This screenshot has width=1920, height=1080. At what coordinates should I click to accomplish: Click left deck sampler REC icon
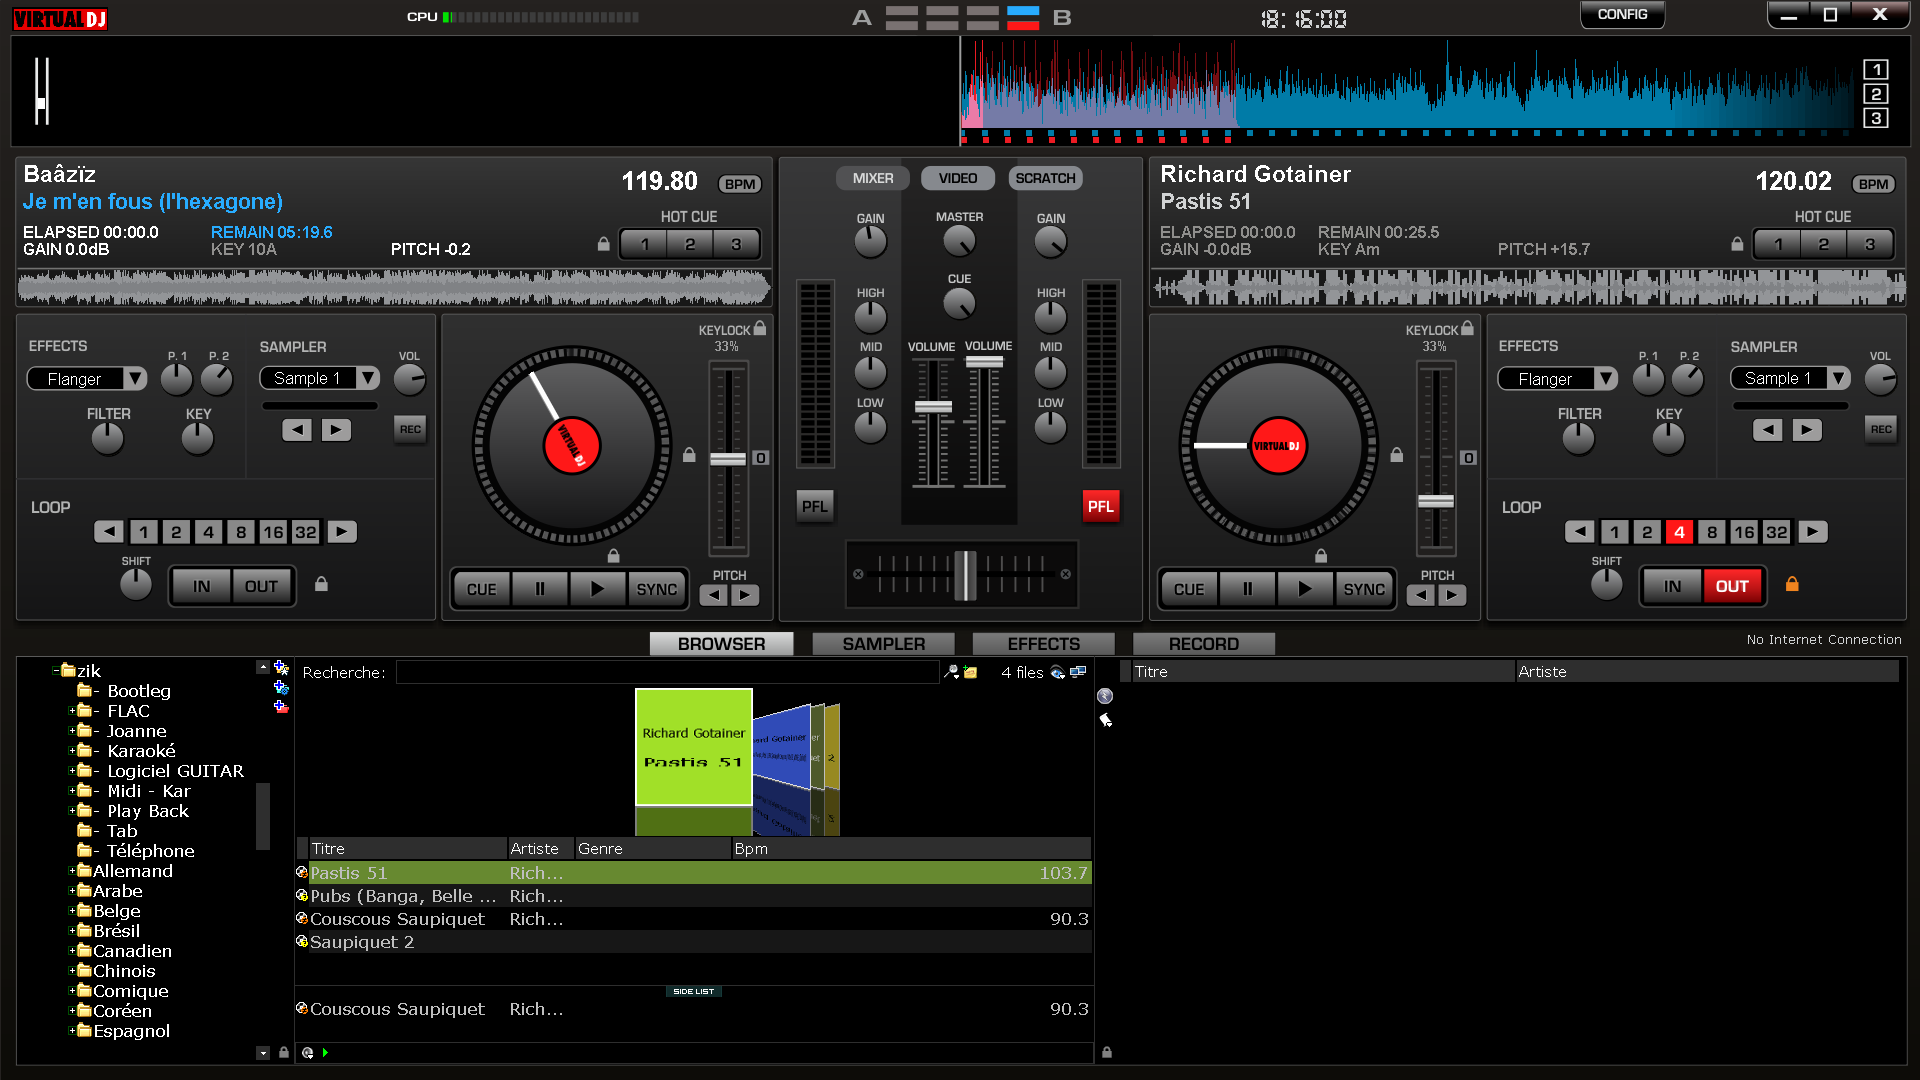[x=410, y=430]
